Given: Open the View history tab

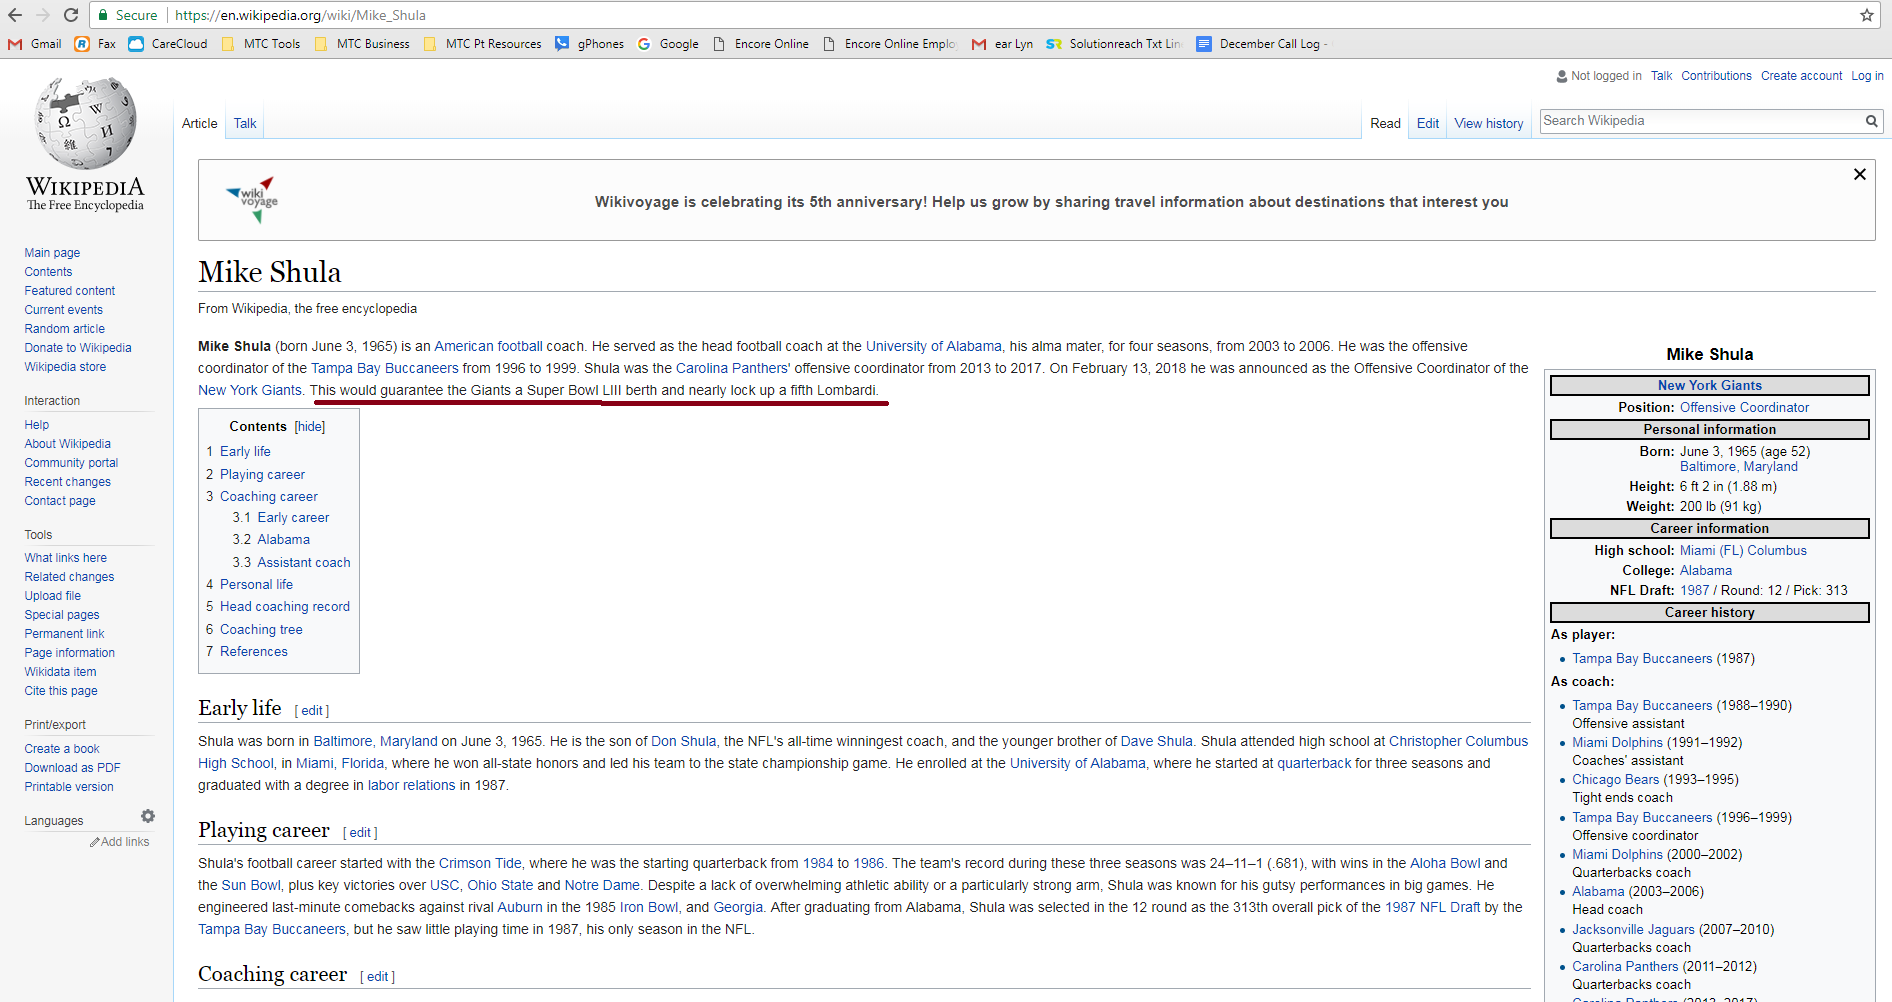Looking at the screenshot, I should coord(1489,123).
